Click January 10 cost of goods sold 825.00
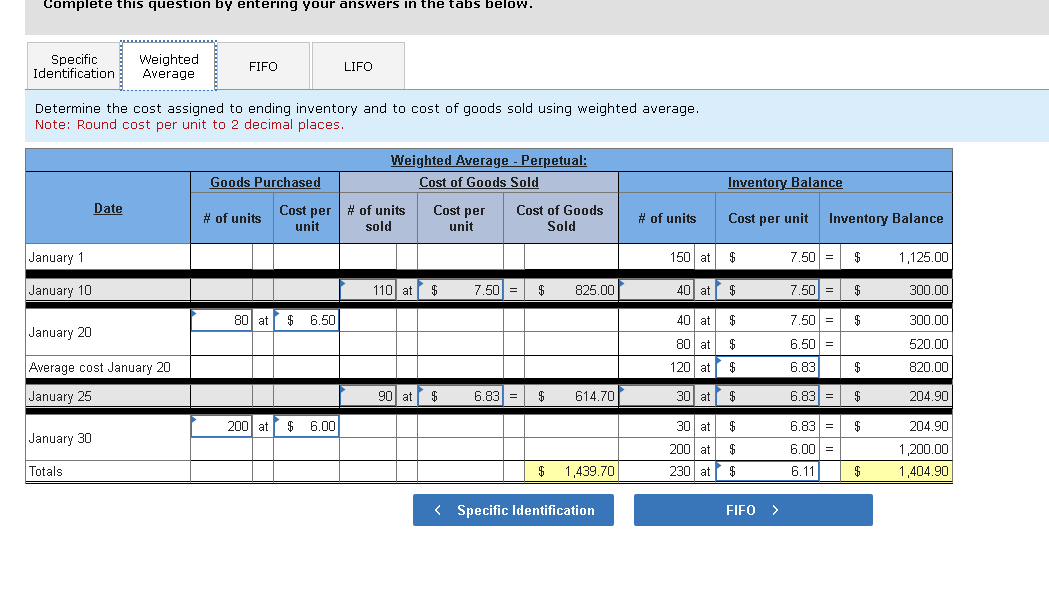Screen dimensions: 1049x589 point(571,290)
